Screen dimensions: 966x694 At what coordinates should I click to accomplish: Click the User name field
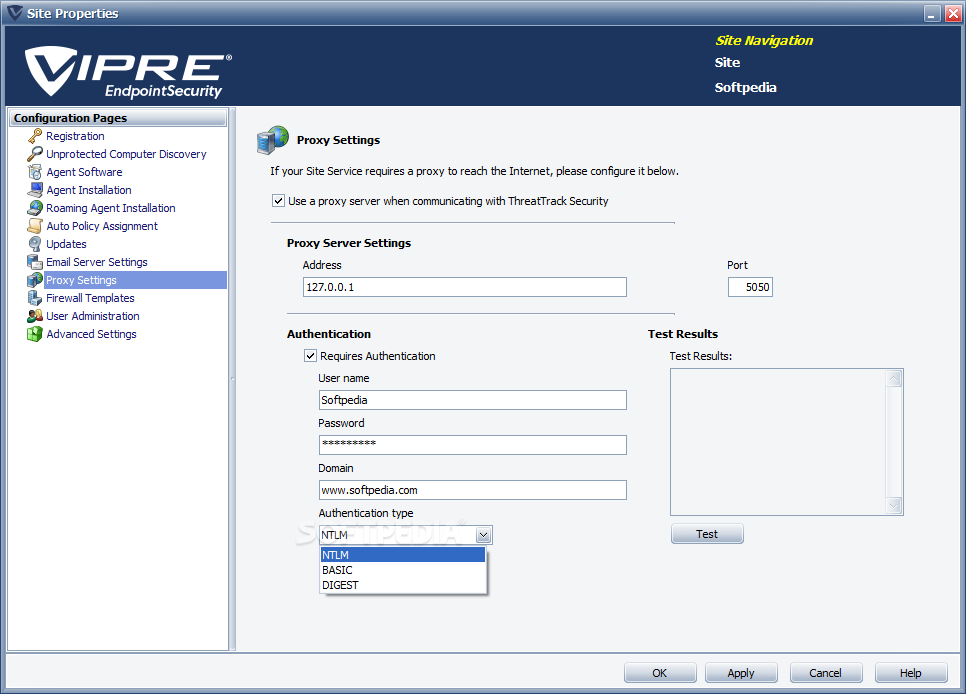pyautogui.click(x=473, y=400)
